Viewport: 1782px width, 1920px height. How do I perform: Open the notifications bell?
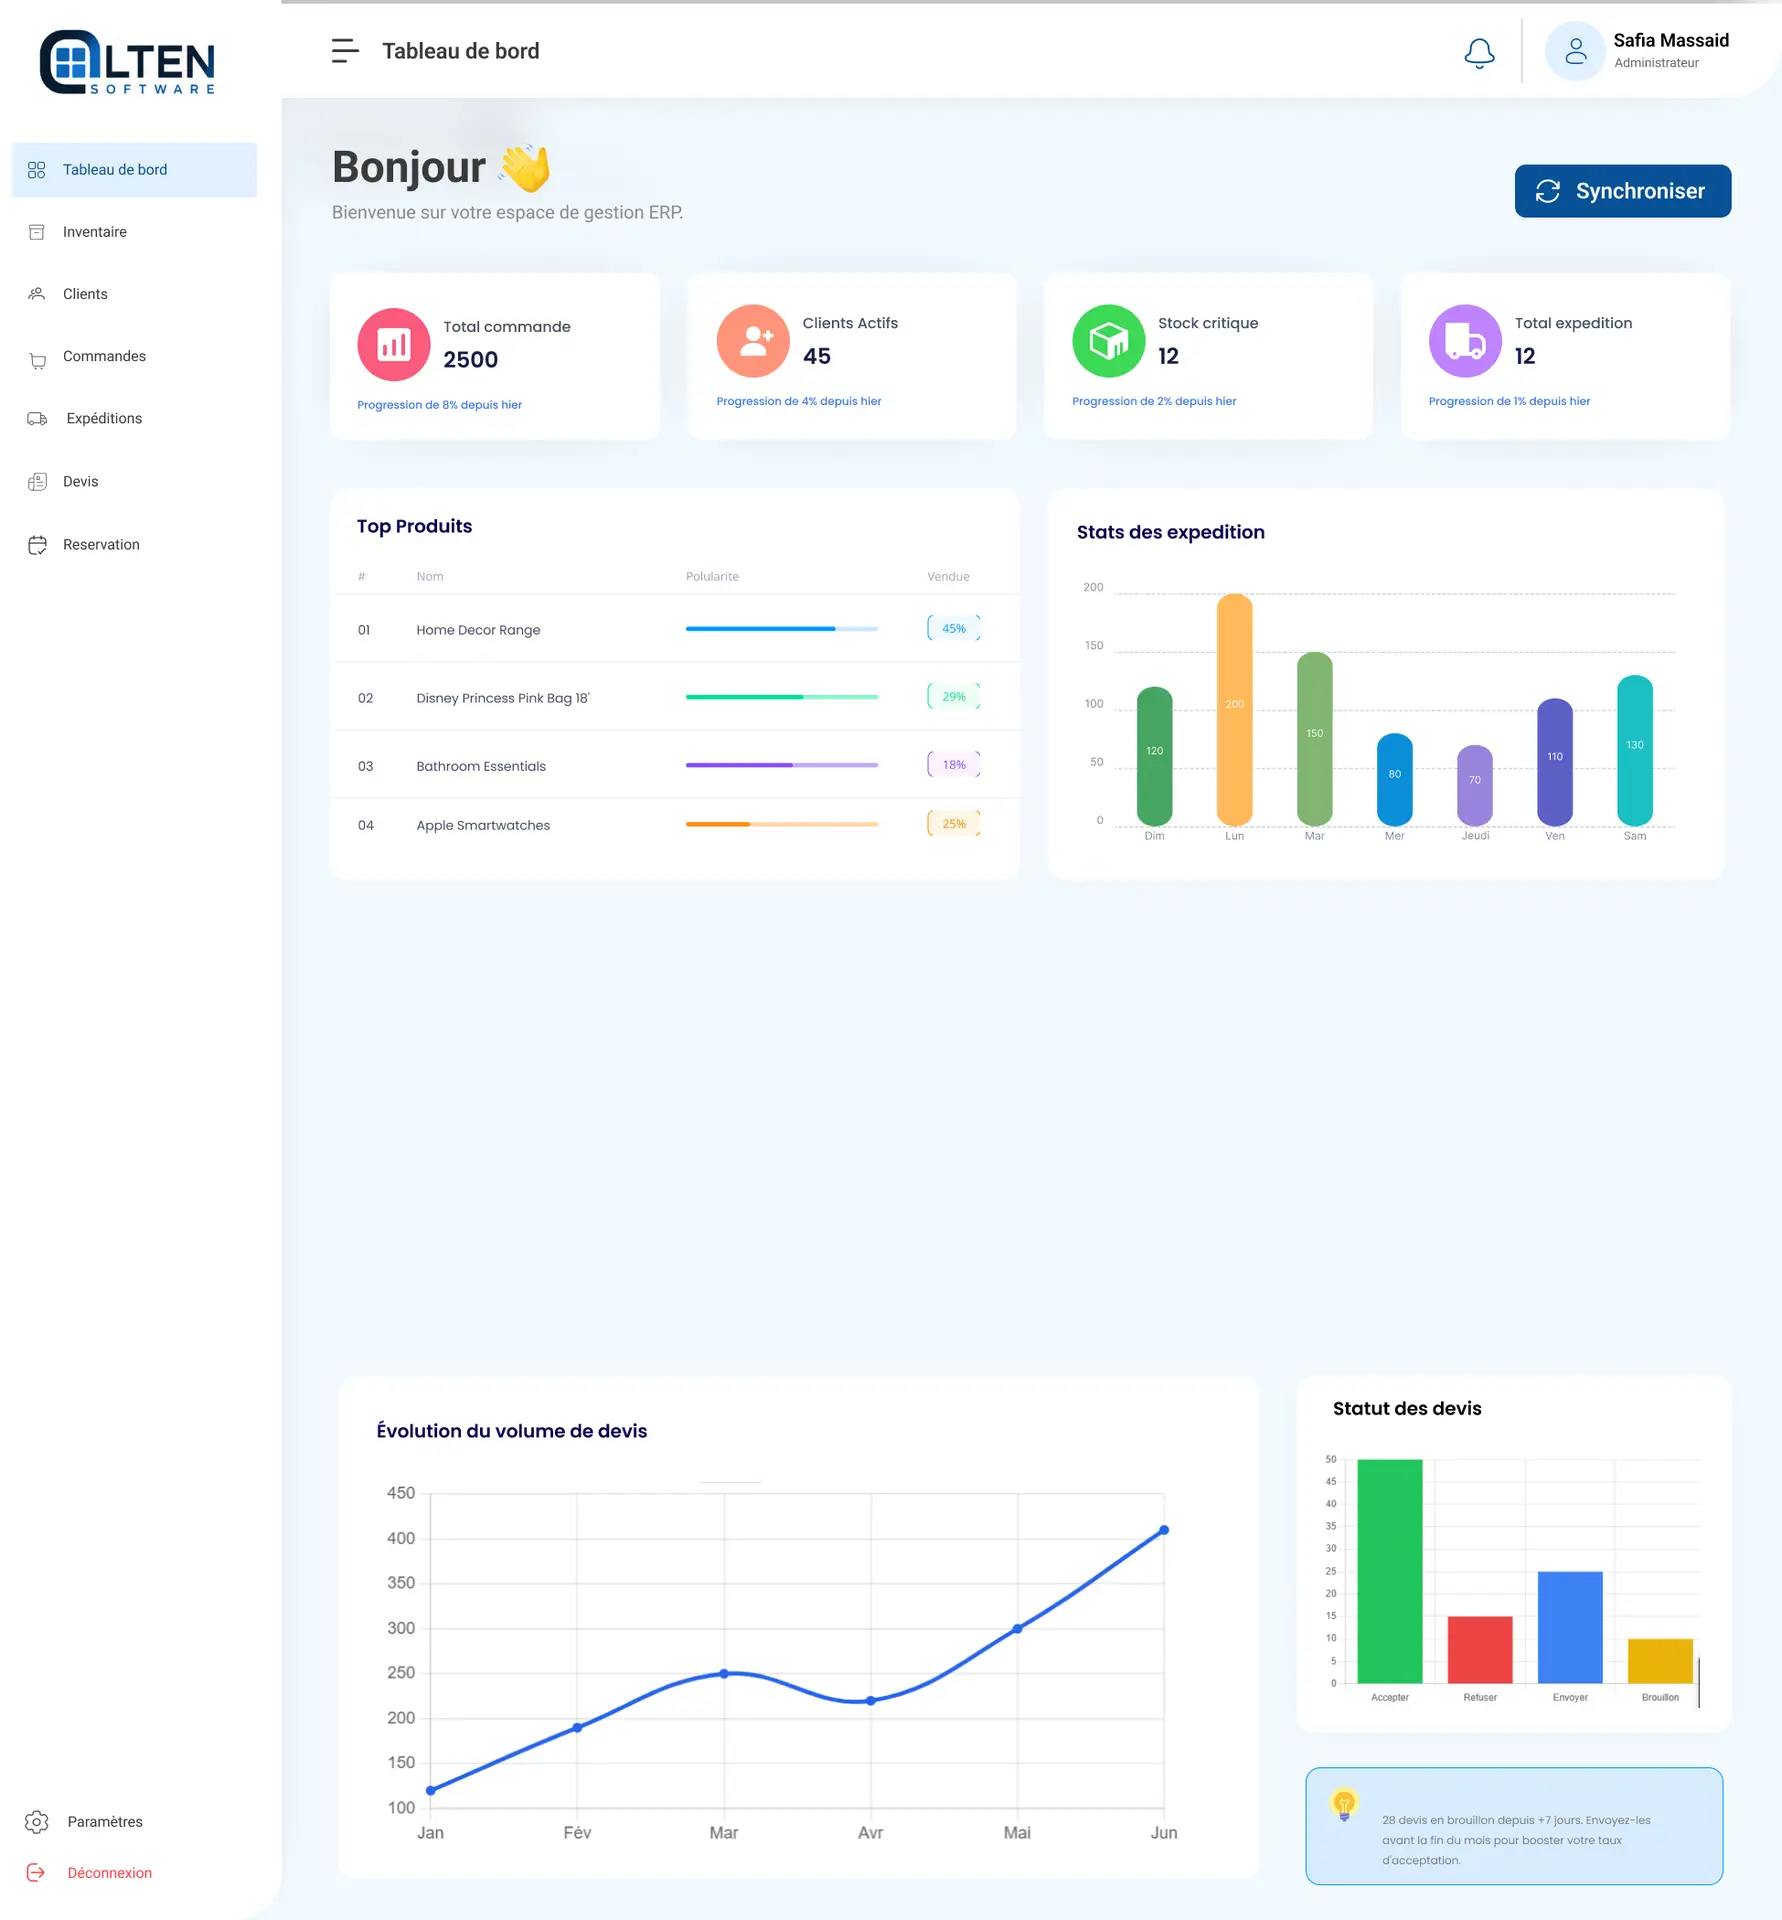1479,53
